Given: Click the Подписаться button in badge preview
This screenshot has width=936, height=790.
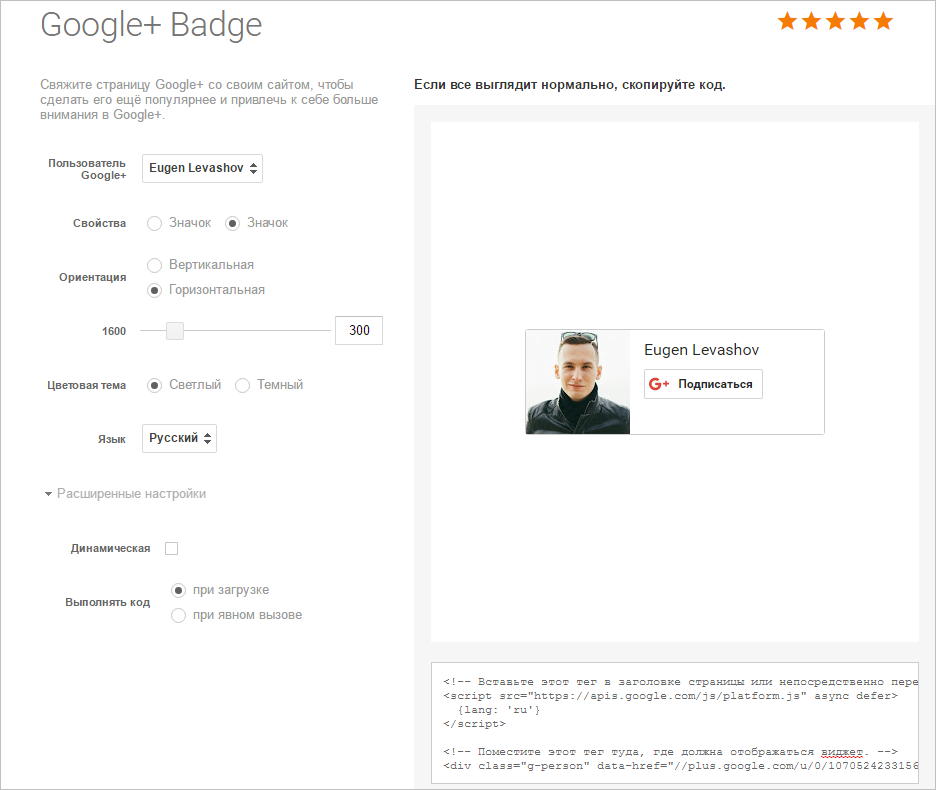Looking at the screenshot, I should point(703,384).
